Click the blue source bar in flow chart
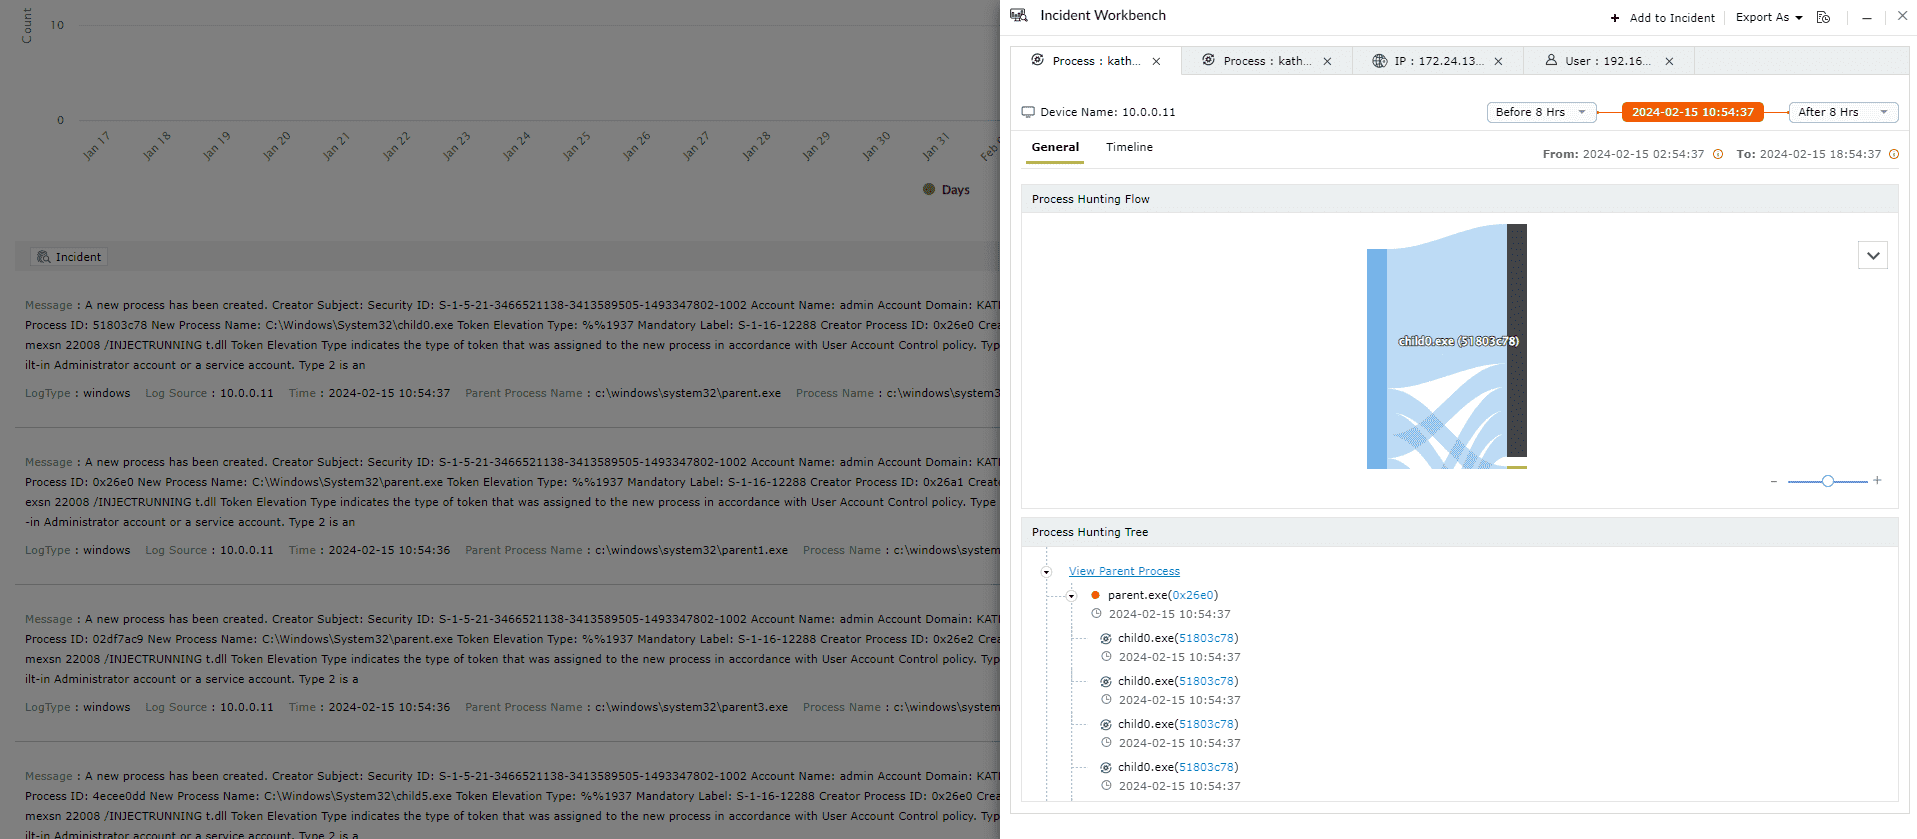 tap(1376, 359)
